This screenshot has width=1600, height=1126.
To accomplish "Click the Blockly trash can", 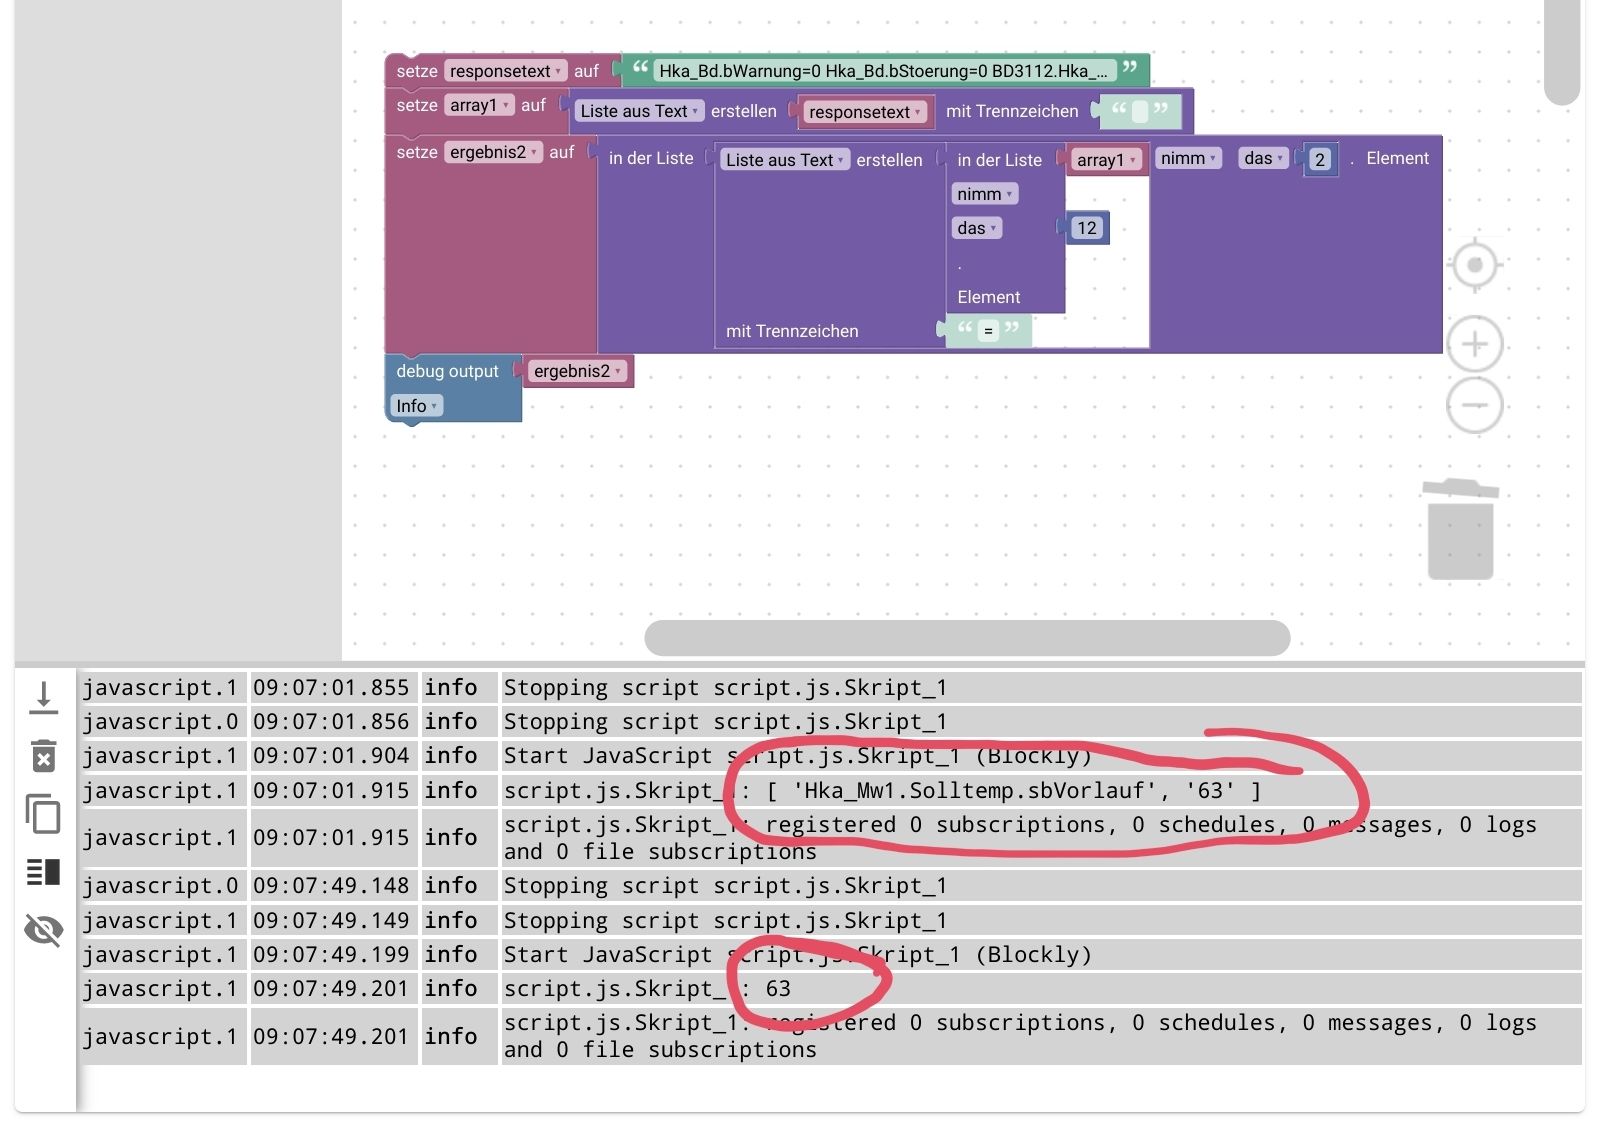I will 1461,529.
